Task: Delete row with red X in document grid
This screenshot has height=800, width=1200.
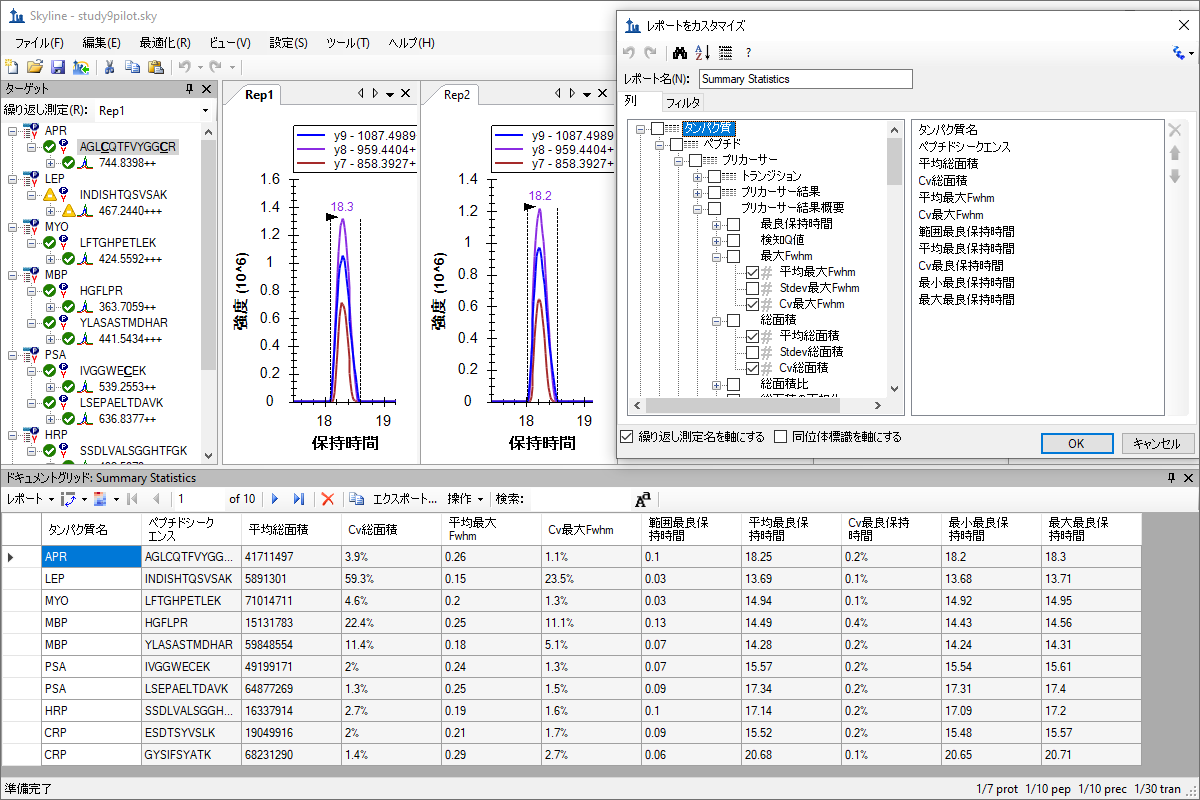Action: (327, 498)
